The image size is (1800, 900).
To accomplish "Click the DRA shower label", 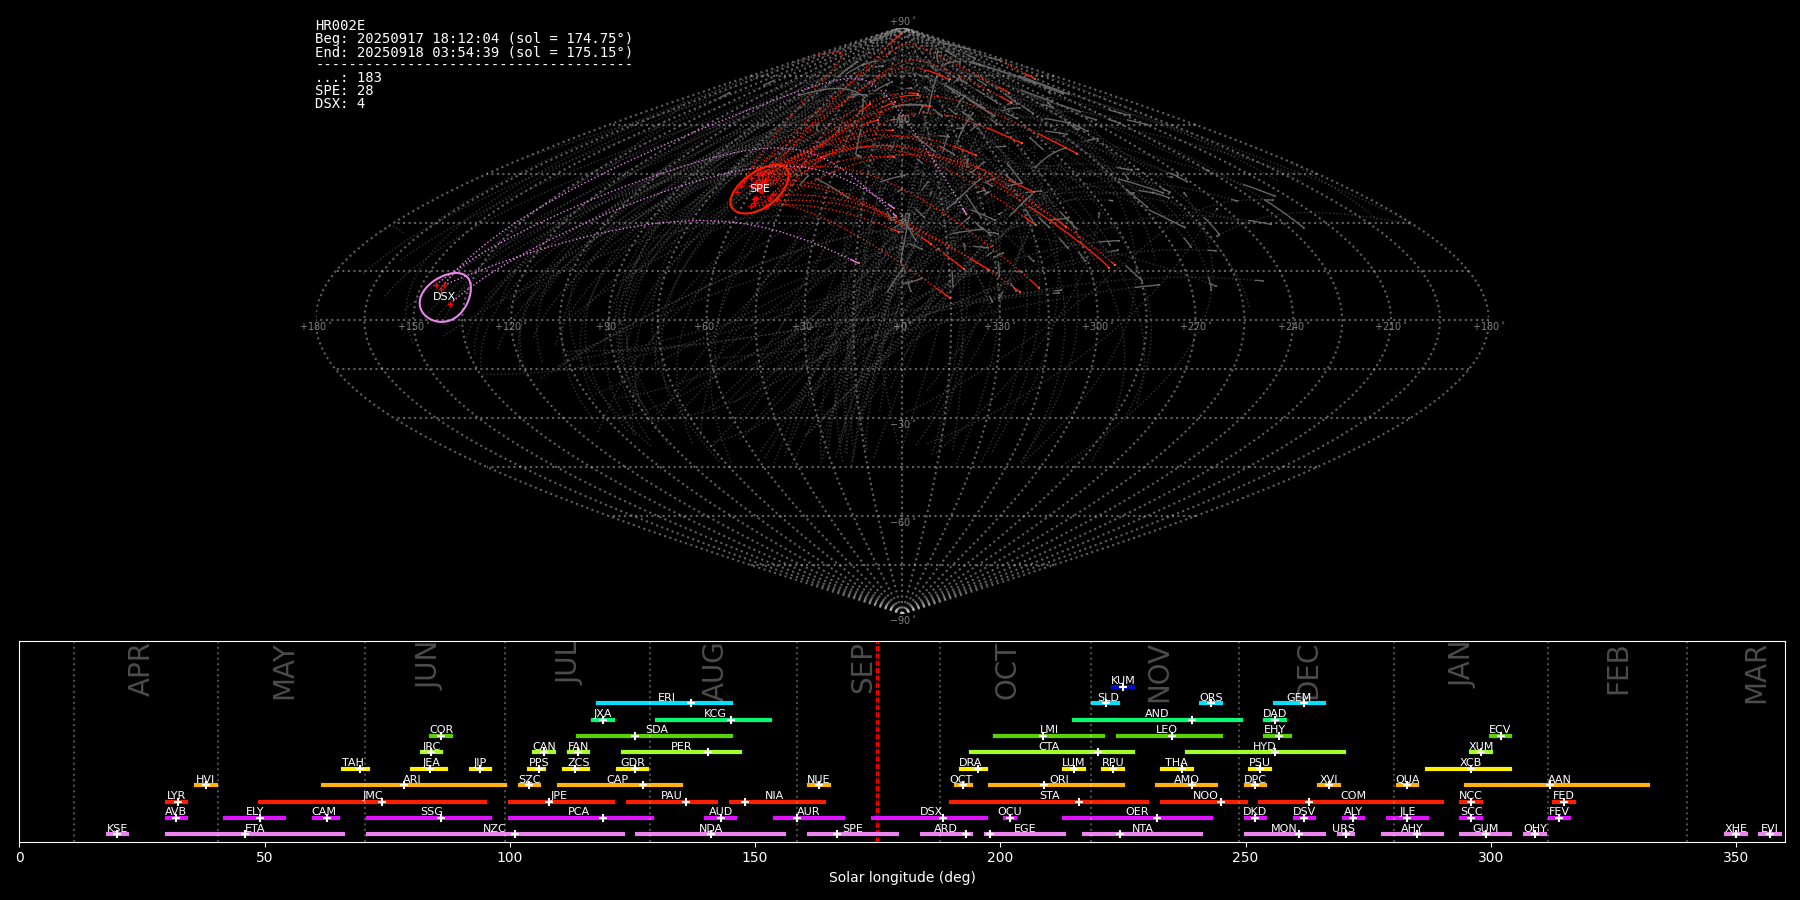I will [x=970, y=763].
